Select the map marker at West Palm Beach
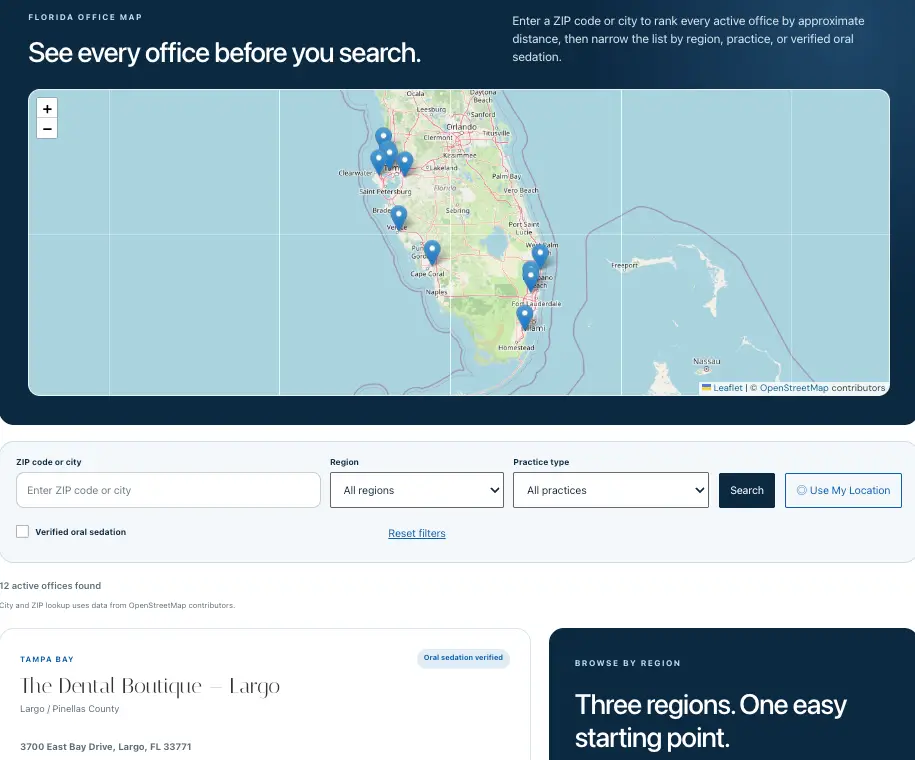 [x=540, y=256]
